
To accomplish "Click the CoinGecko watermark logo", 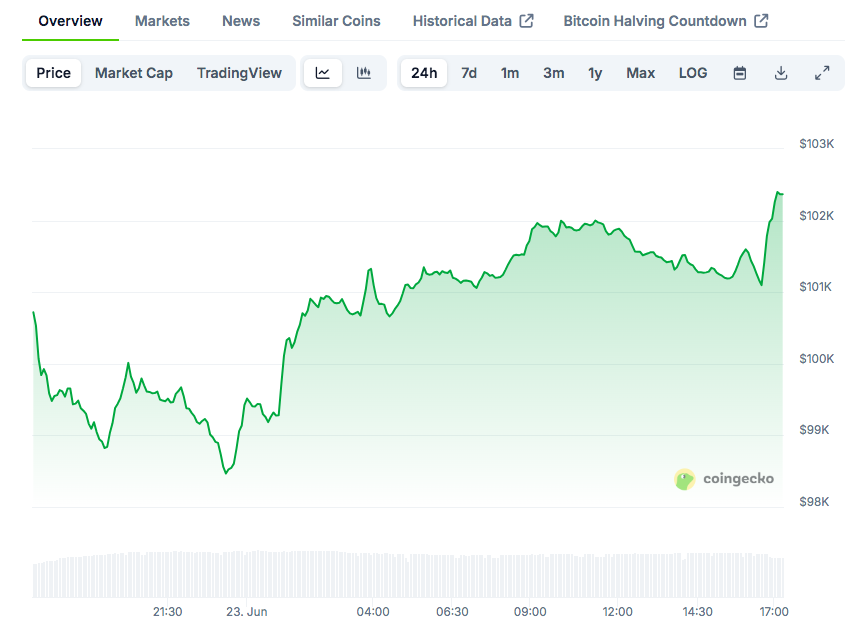I will (x=724, y=479).
